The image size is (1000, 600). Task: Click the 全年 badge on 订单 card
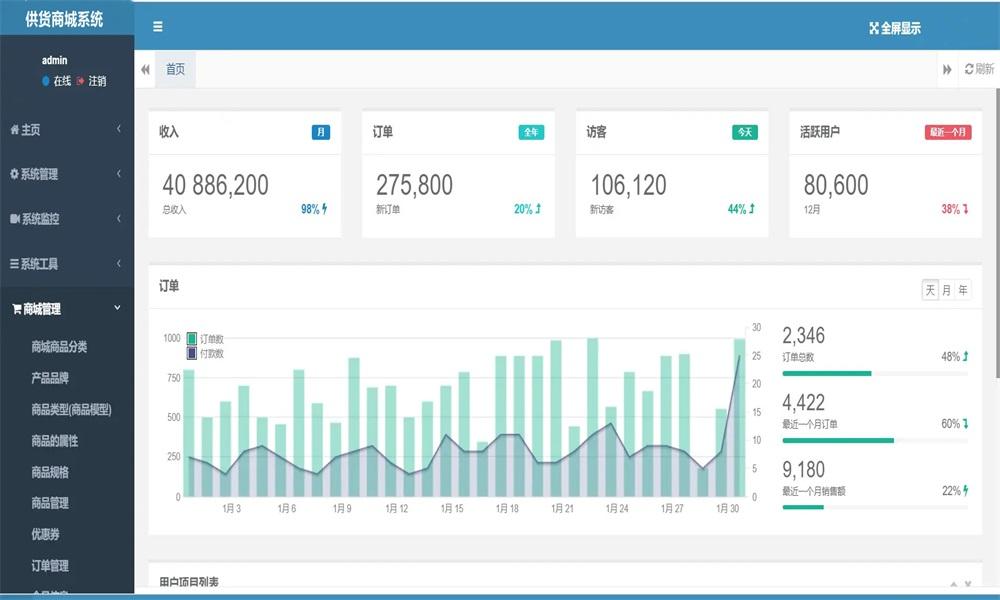pos(531,132)
